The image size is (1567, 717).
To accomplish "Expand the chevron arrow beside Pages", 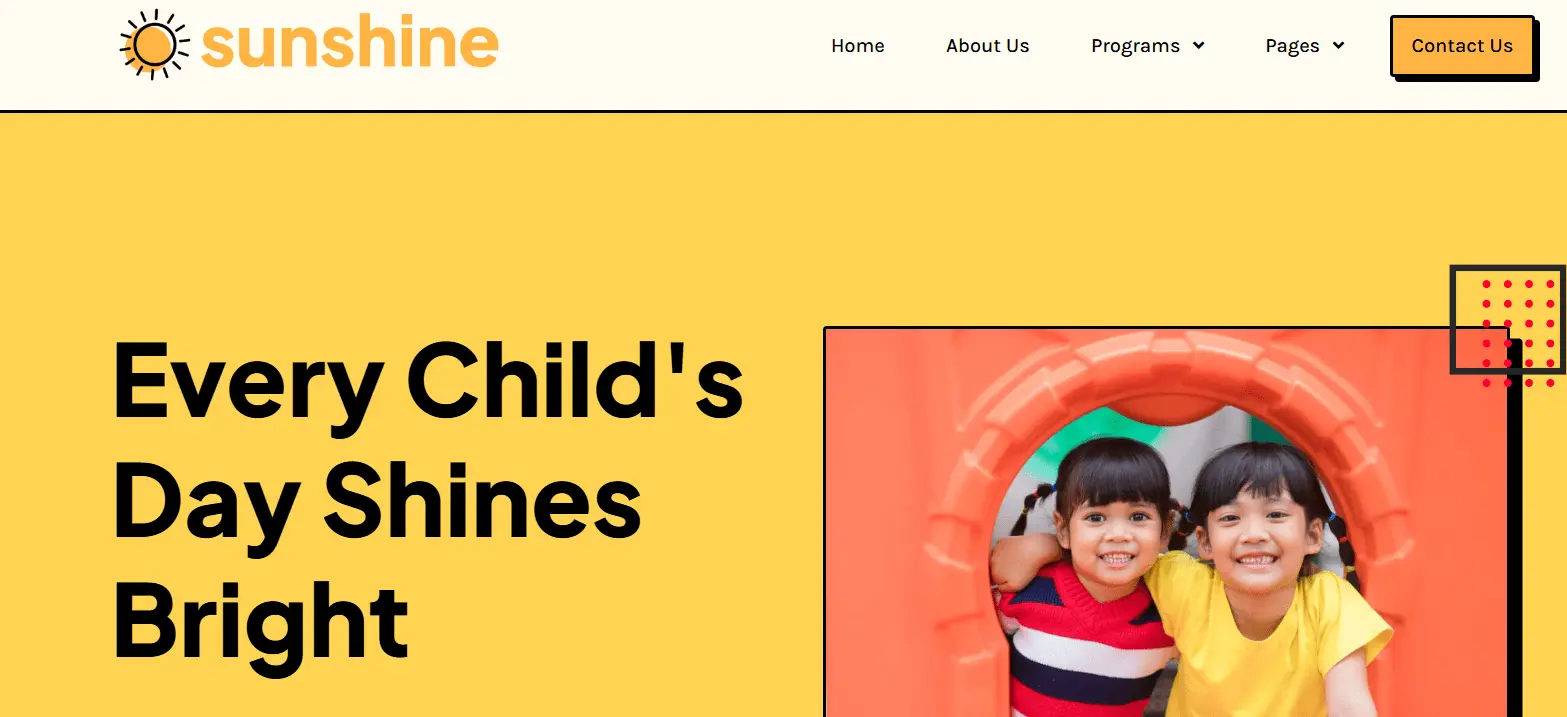I will coord(1338,46).
